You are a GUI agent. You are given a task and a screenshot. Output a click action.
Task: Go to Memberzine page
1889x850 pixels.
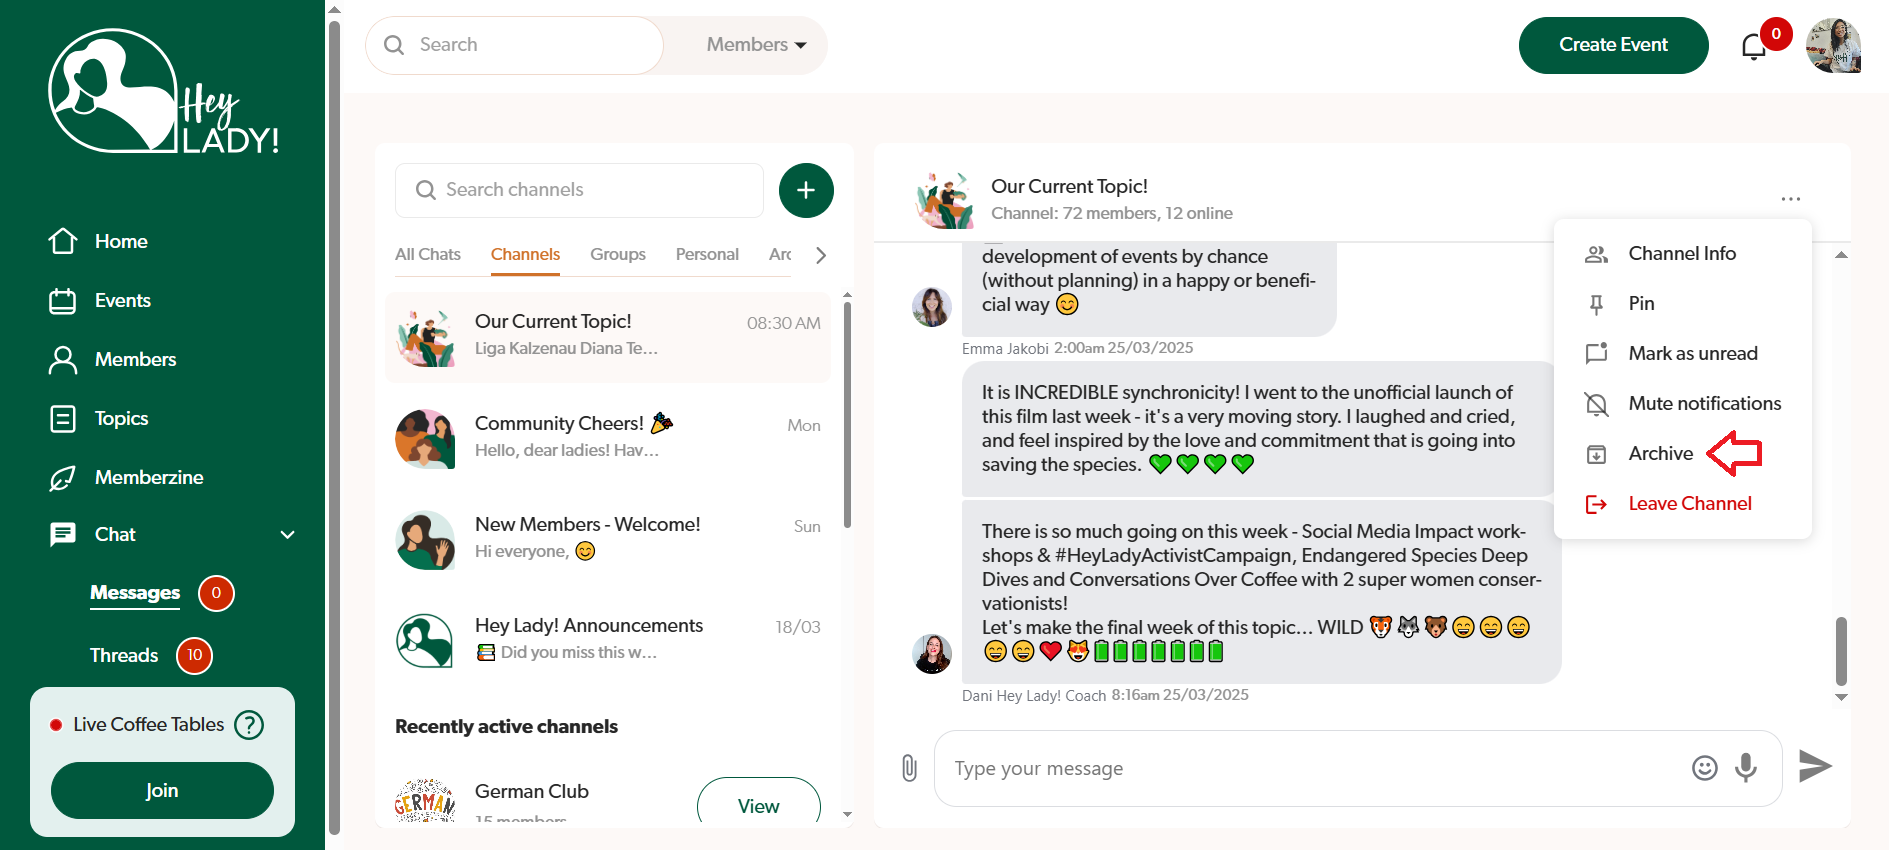click(x=149, y=477)
